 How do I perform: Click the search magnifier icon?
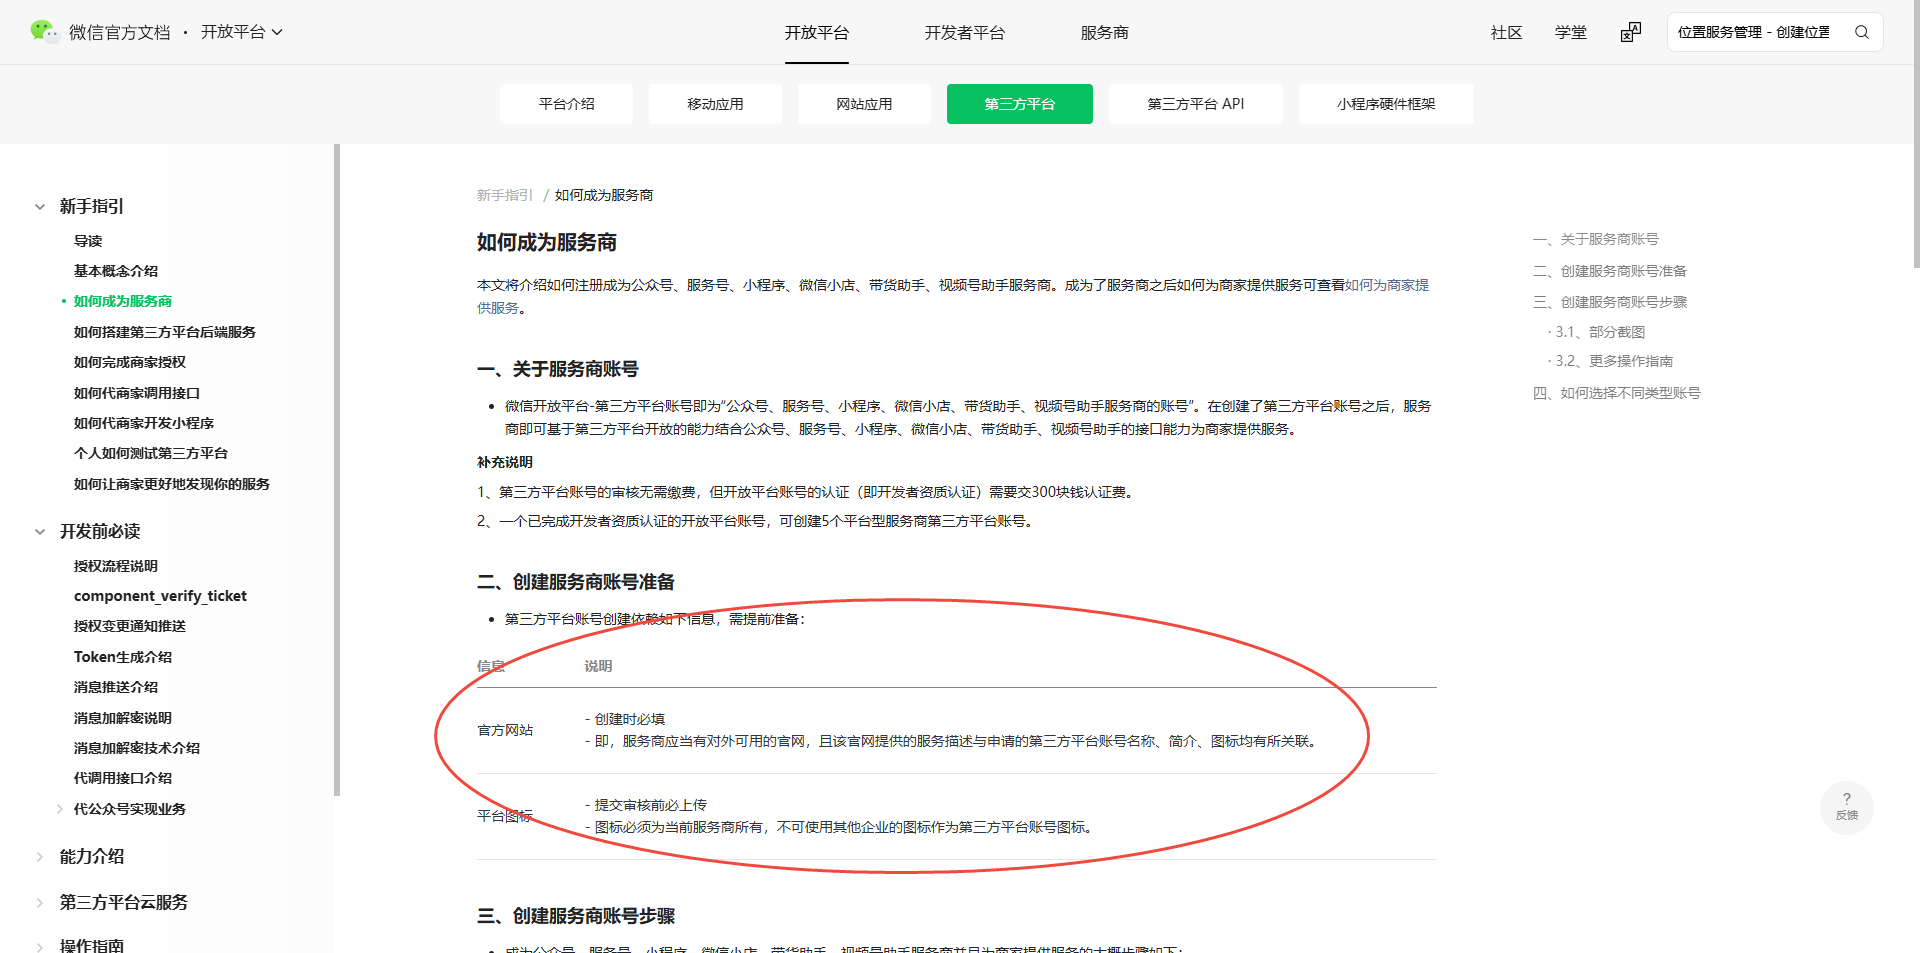point(1861,32)
